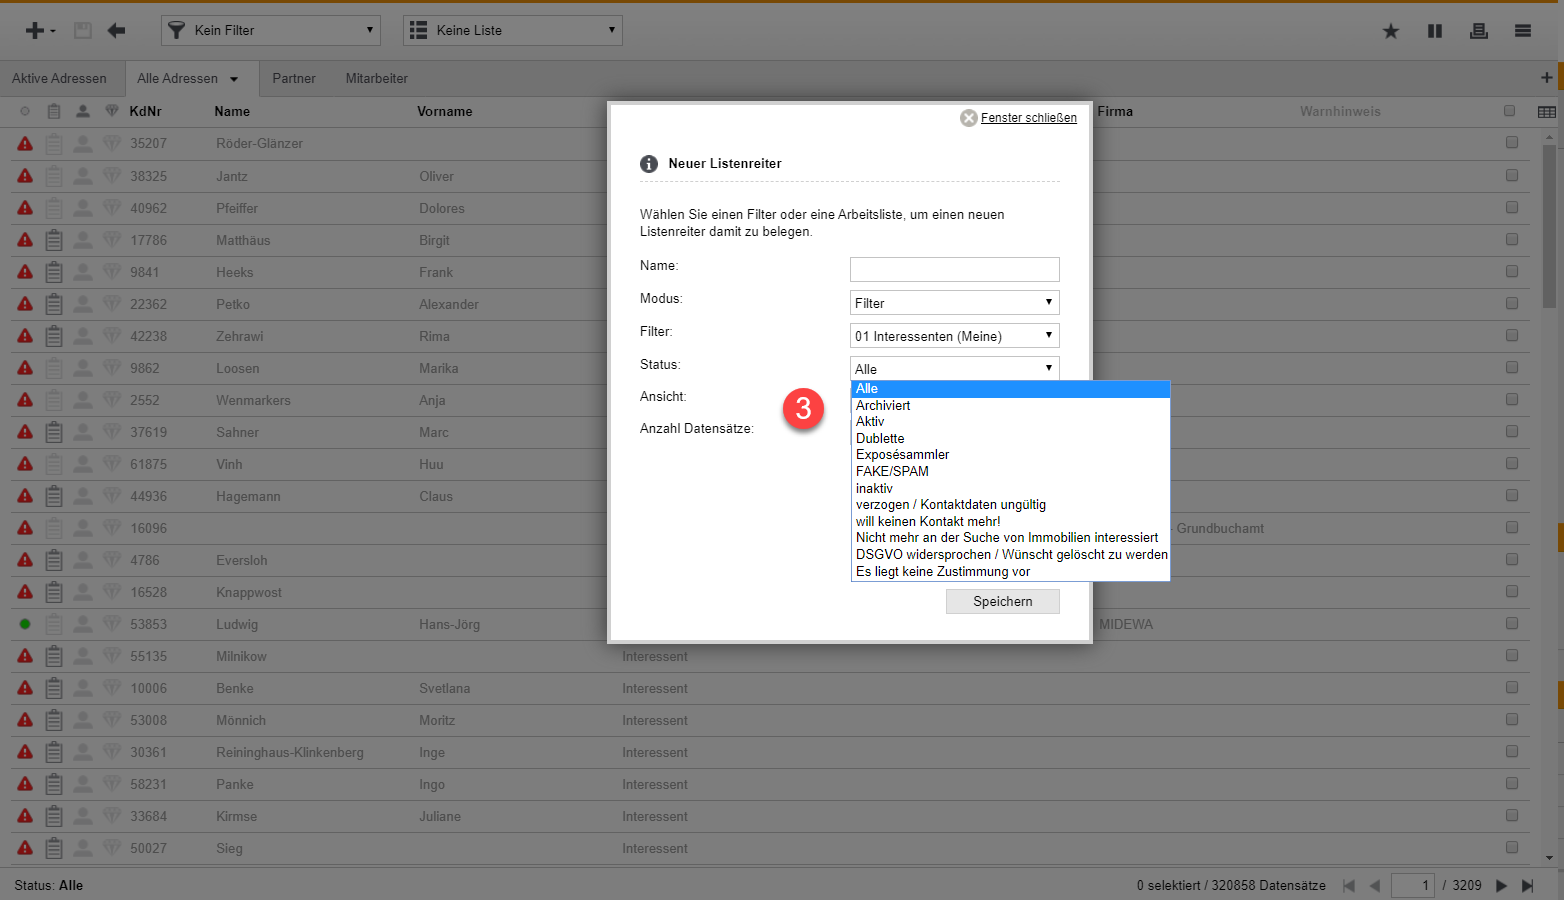This screenshot has height=900, width=1564.
Task: Choose 'Exposésammler' from the status list
Action: (x=902, y=455)
